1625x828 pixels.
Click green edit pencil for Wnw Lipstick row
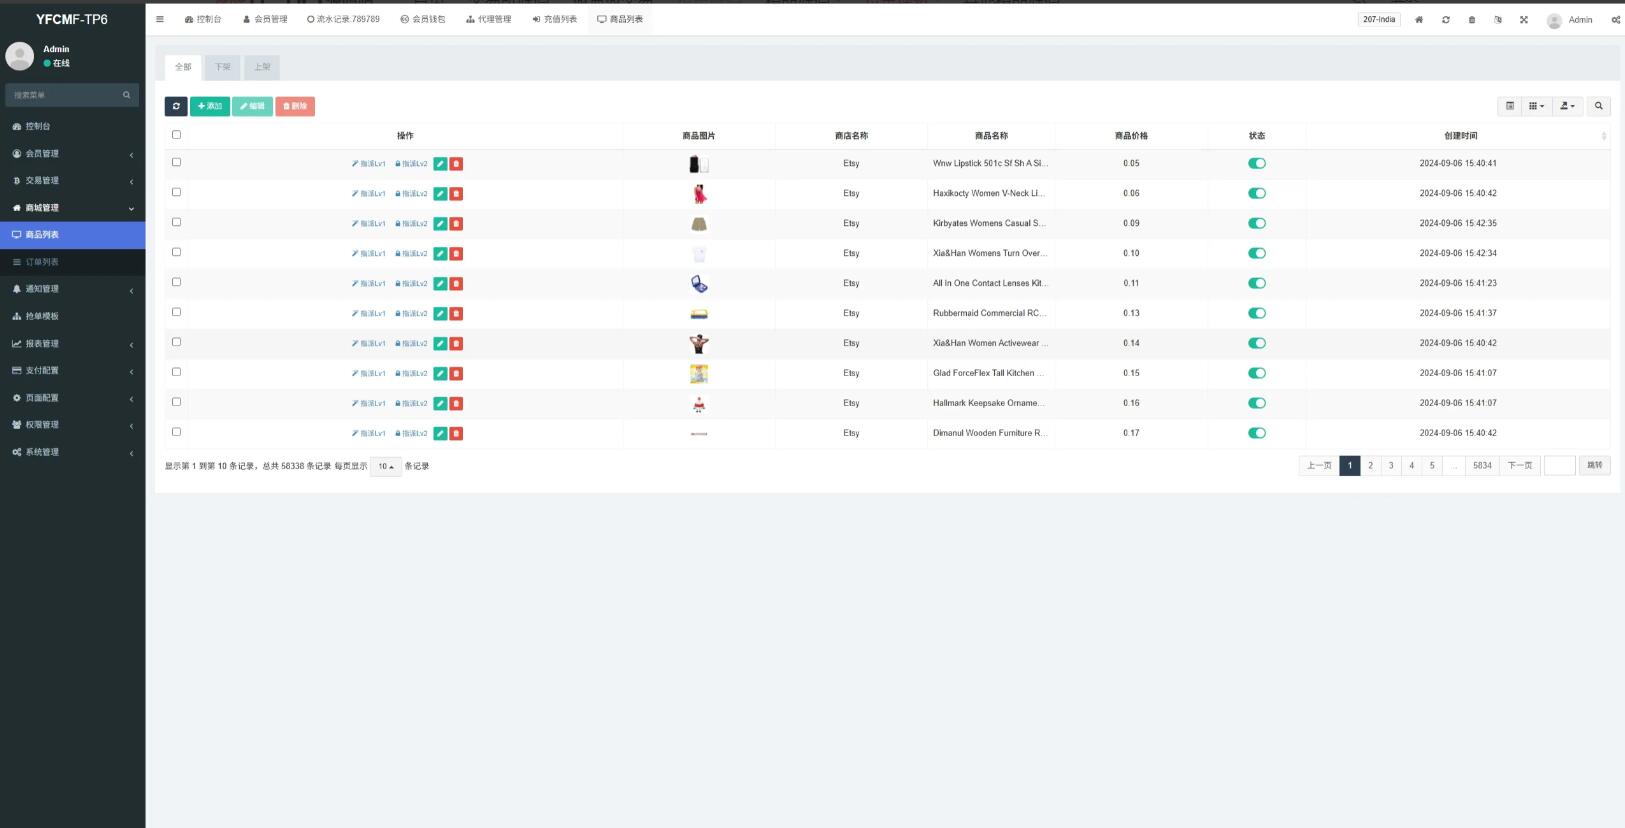[440, 164]
